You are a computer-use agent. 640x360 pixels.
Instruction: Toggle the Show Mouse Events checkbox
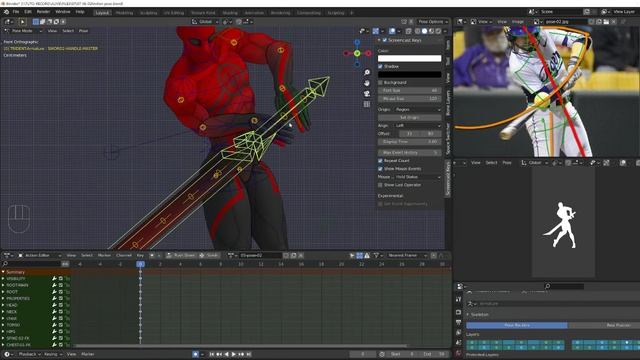pyautogui.click(x=380, y=169)
